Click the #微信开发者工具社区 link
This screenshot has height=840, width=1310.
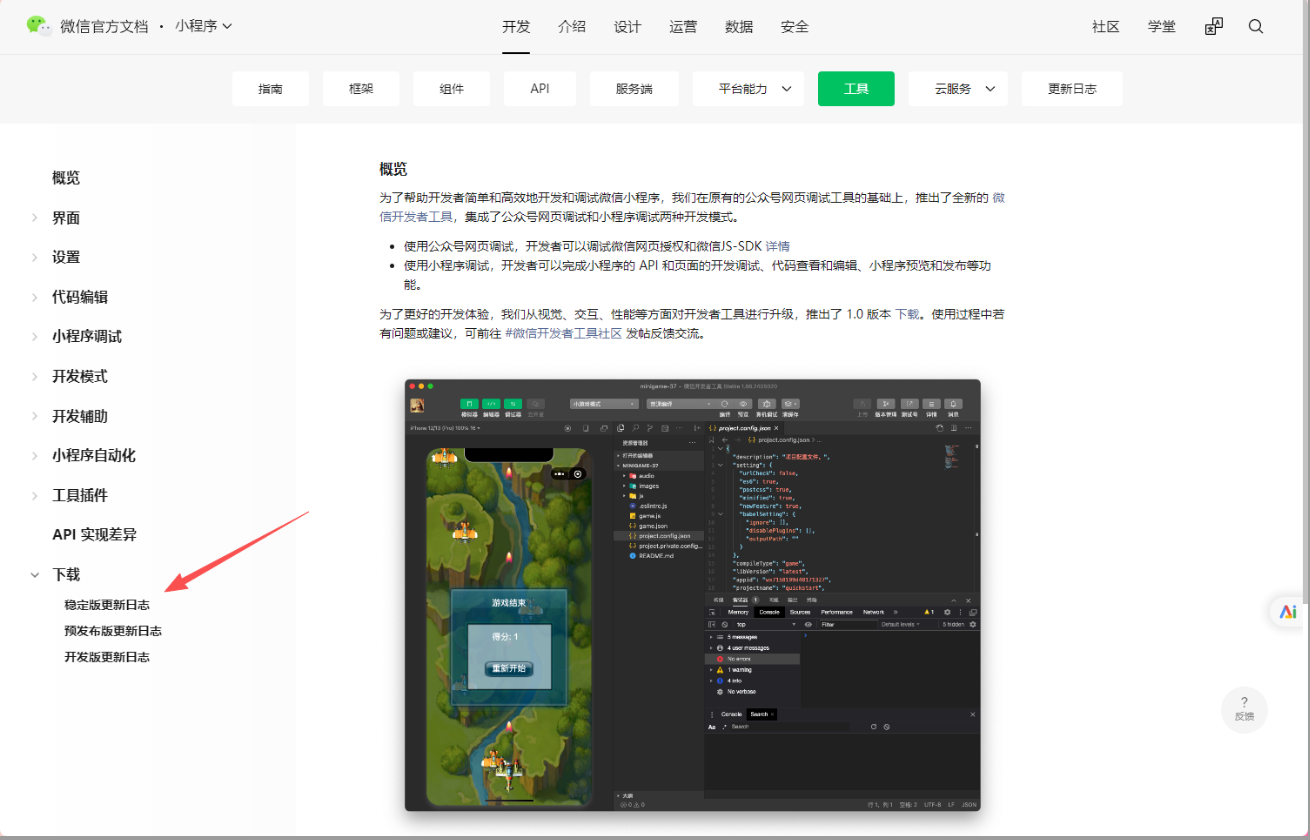click(x=563, y=334)
